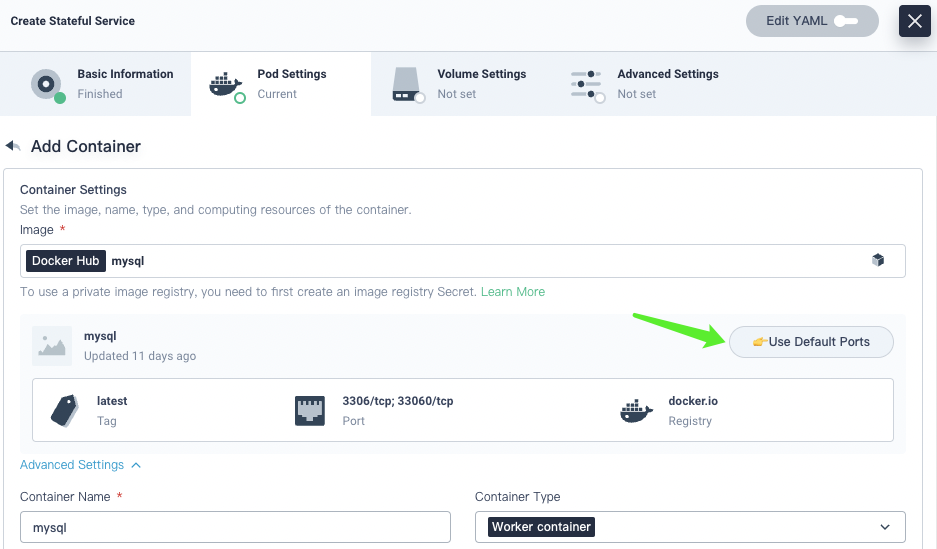Toggle the Edit YAML switch
The width and height of the screenshot is (937, 549).
(x=845, y=21)
